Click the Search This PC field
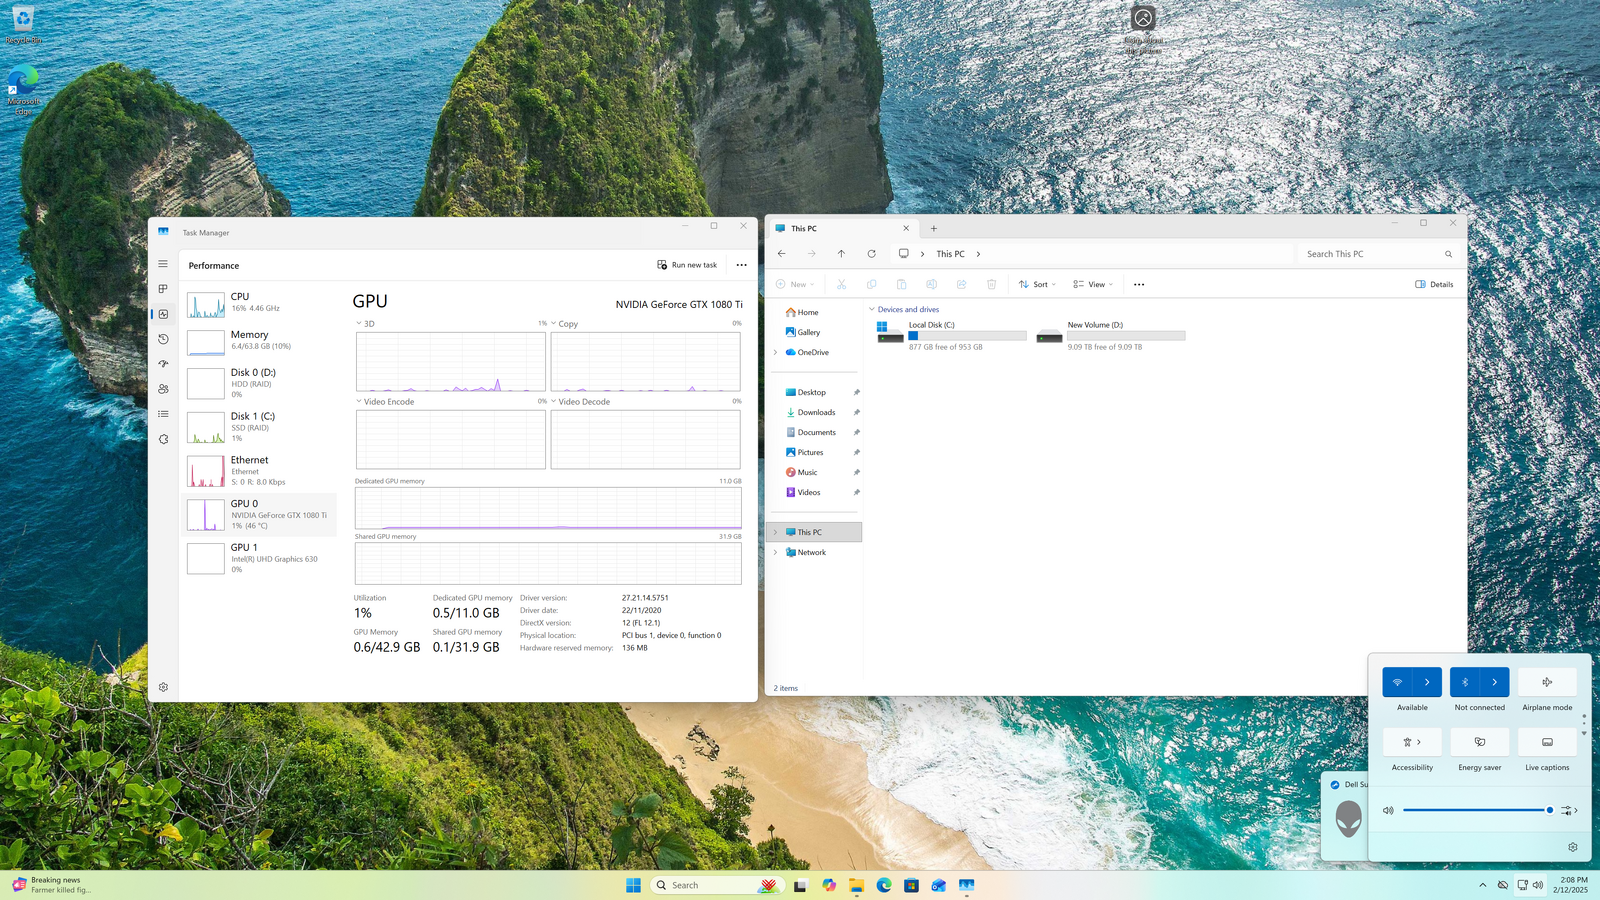The height and width of the screenshot is (900, 1600). [x=1370, y=254]
